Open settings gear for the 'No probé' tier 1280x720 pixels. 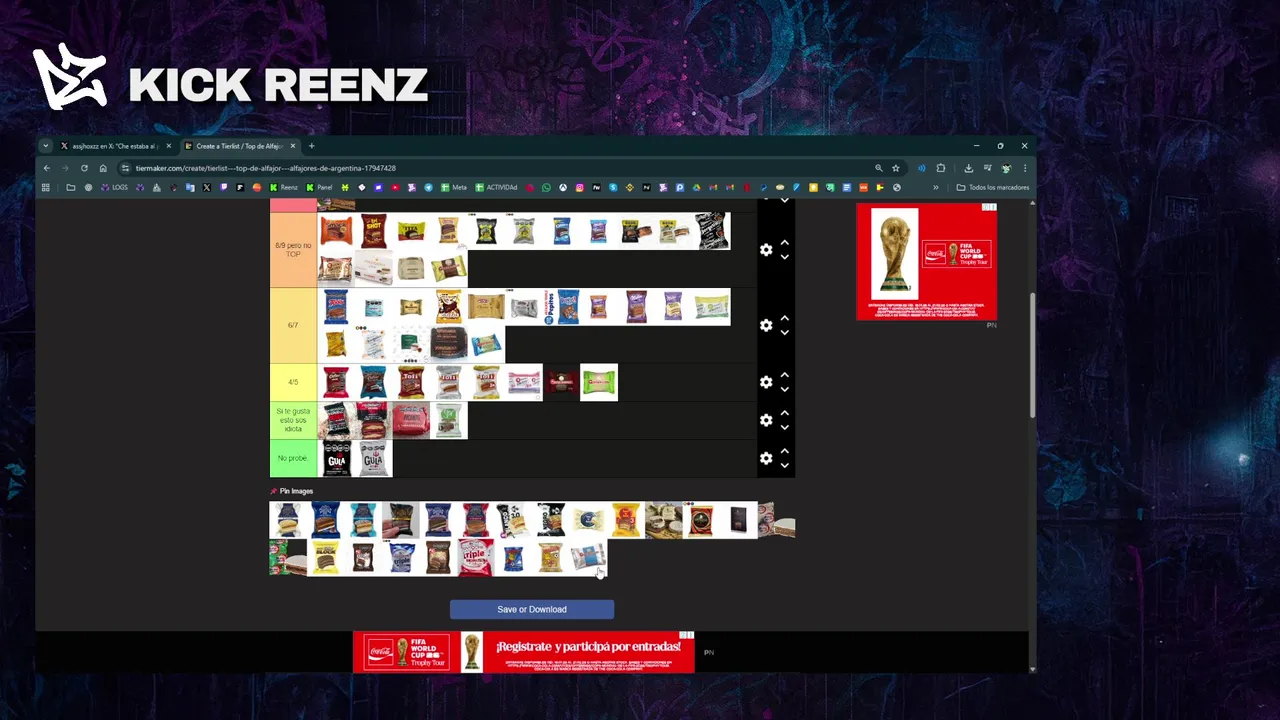click(x=766, y=458)
